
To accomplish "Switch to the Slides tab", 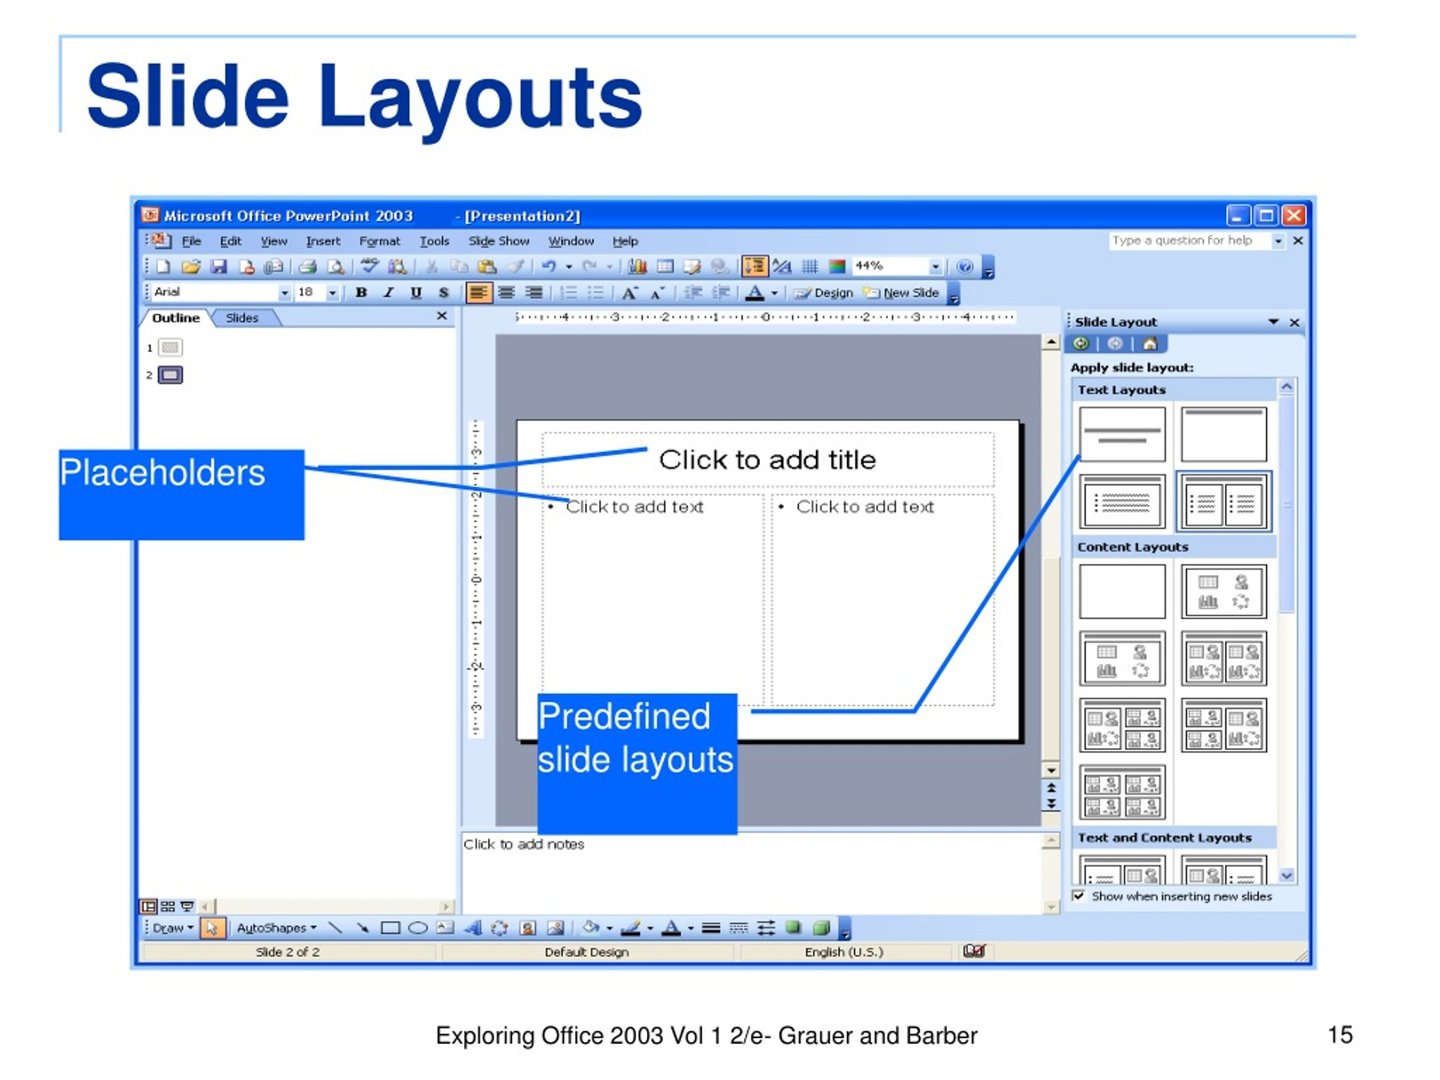I will (242, 318).
